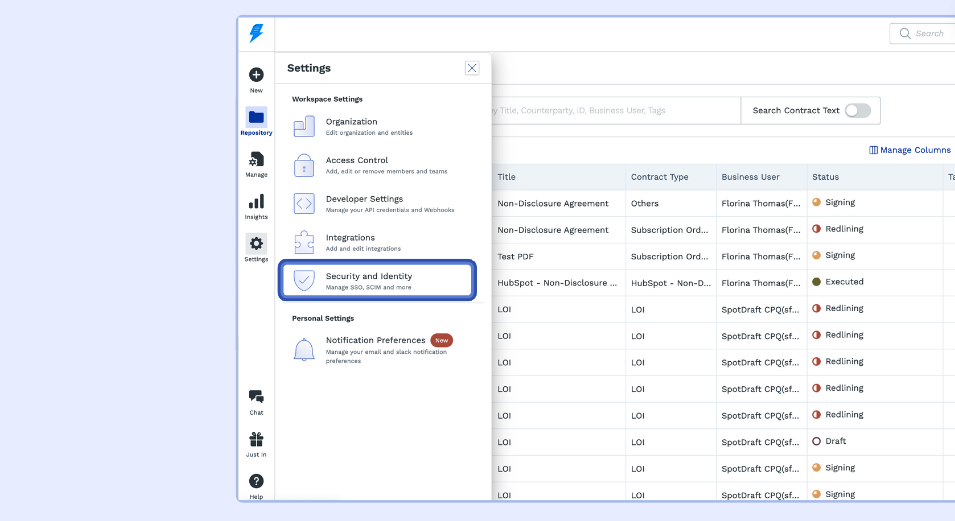Select Integrations in settings
This screenshot has height=521, width=955.
point(350,242)
